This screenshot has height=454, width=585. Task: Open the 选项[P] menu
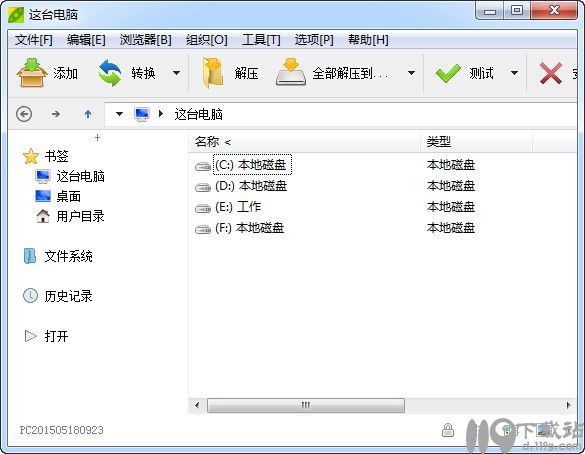click(314, 40)
